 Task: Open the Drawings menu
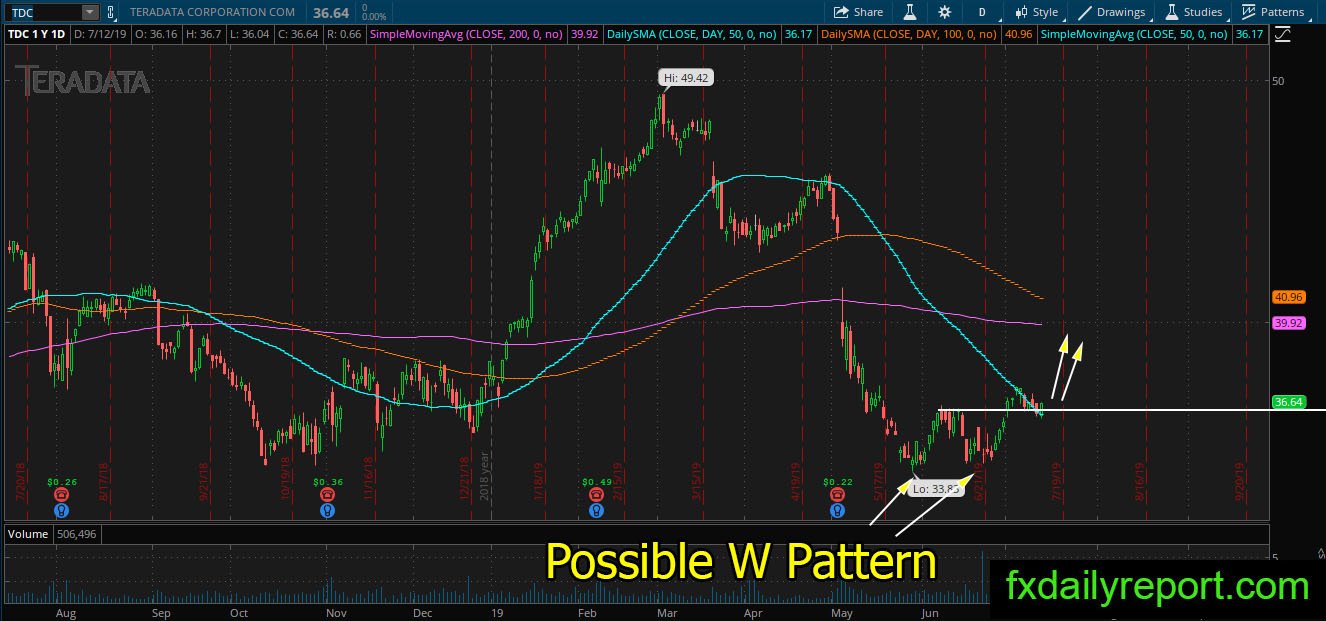click(1112, 12)
